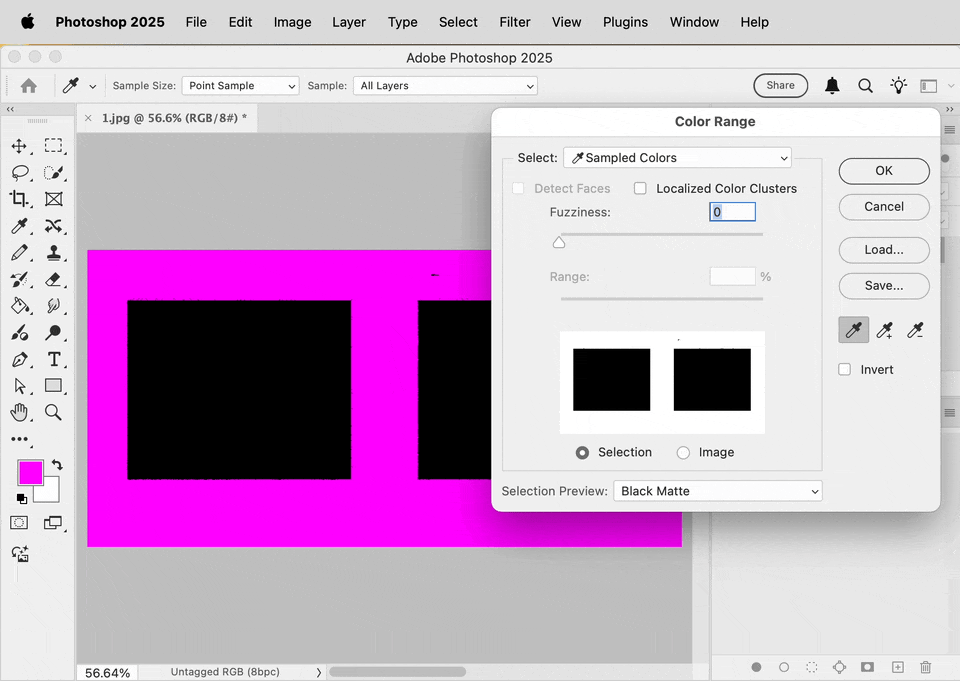Select the Image radio button
960x681 pixels.
click(x=683, y=453)
